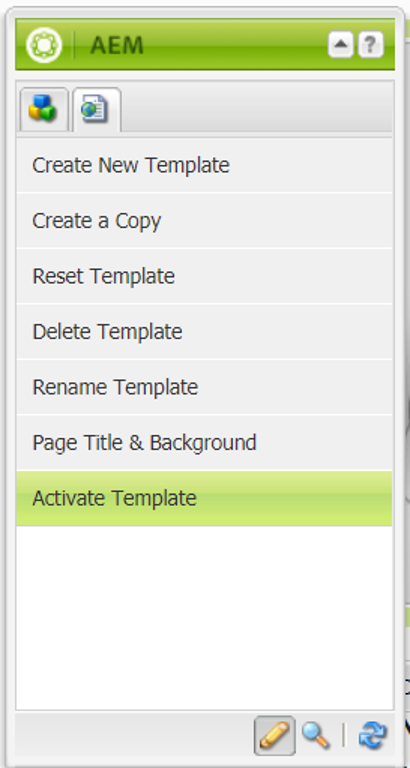Click the round AEM logo icon
Viewport: 410px width, 768px height.
[x=44, y=46]
